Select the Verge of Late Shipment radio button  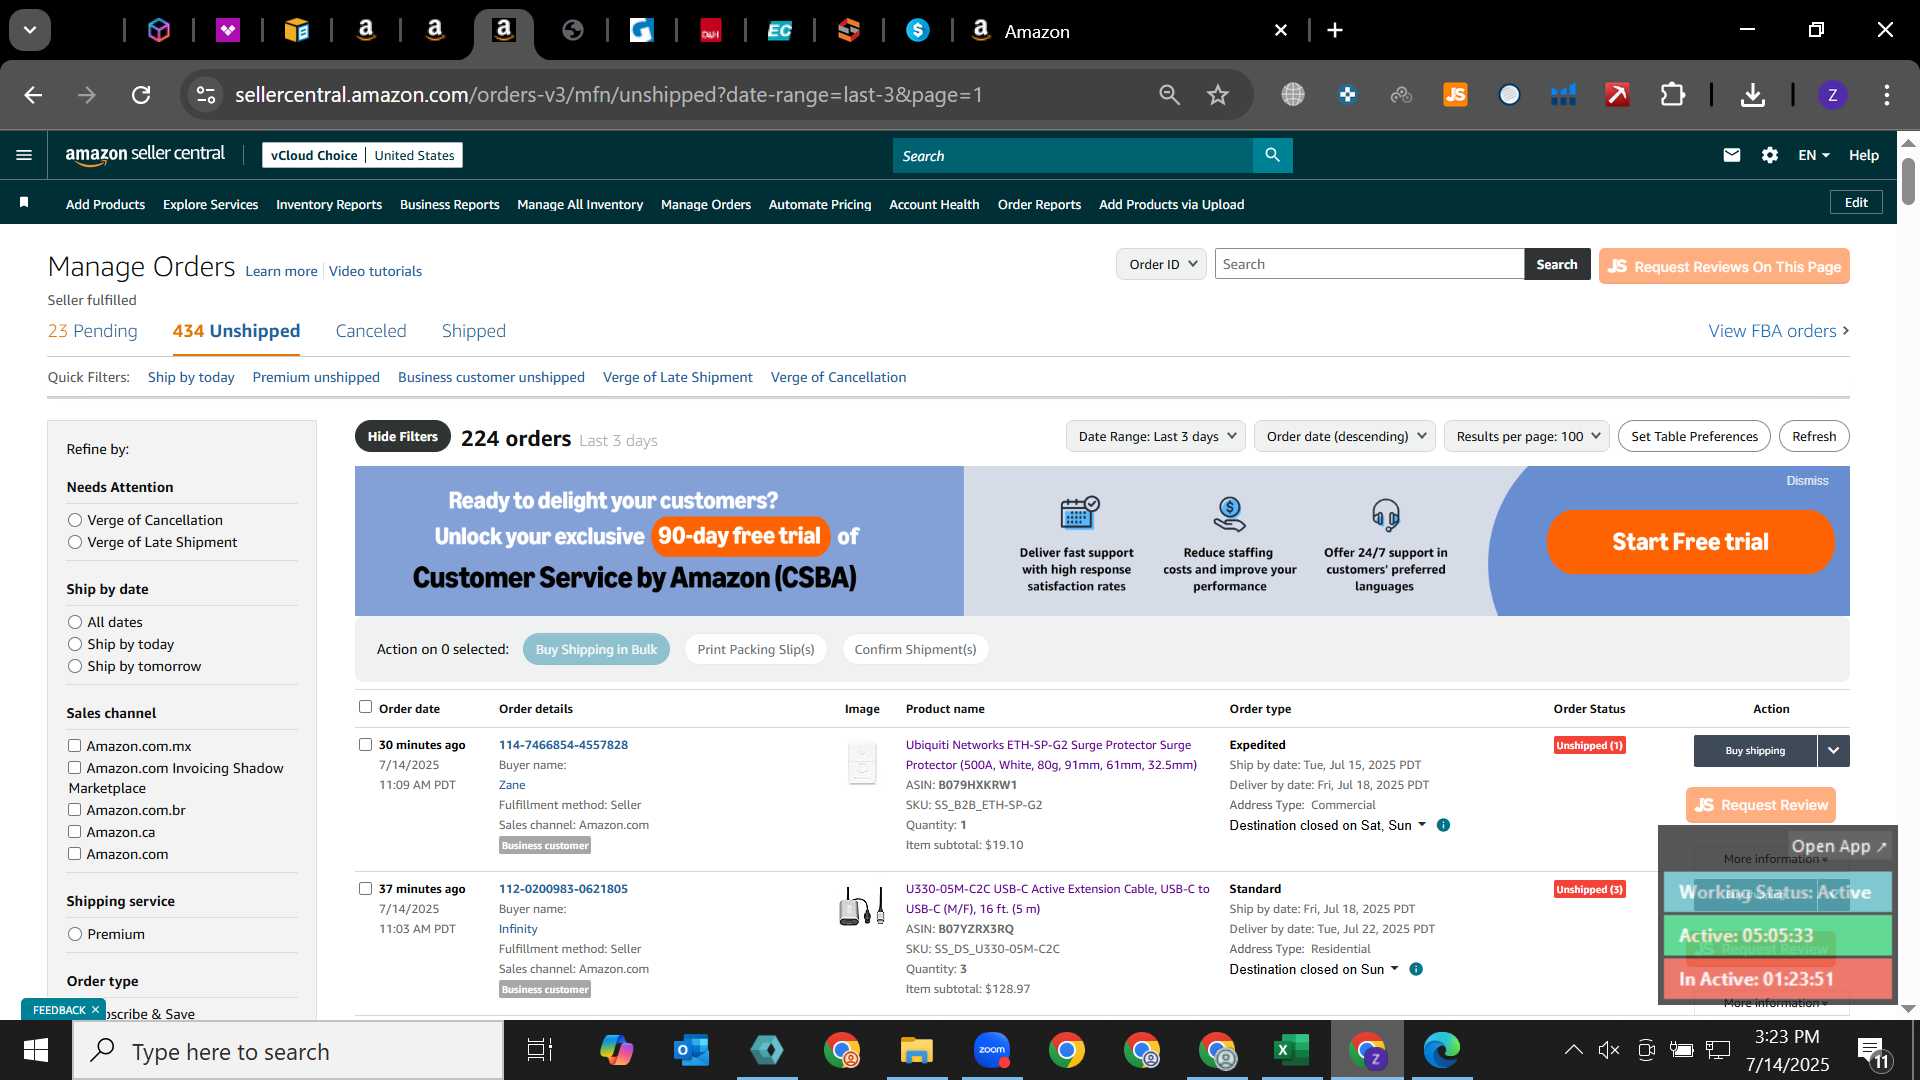tap(75, 542)
